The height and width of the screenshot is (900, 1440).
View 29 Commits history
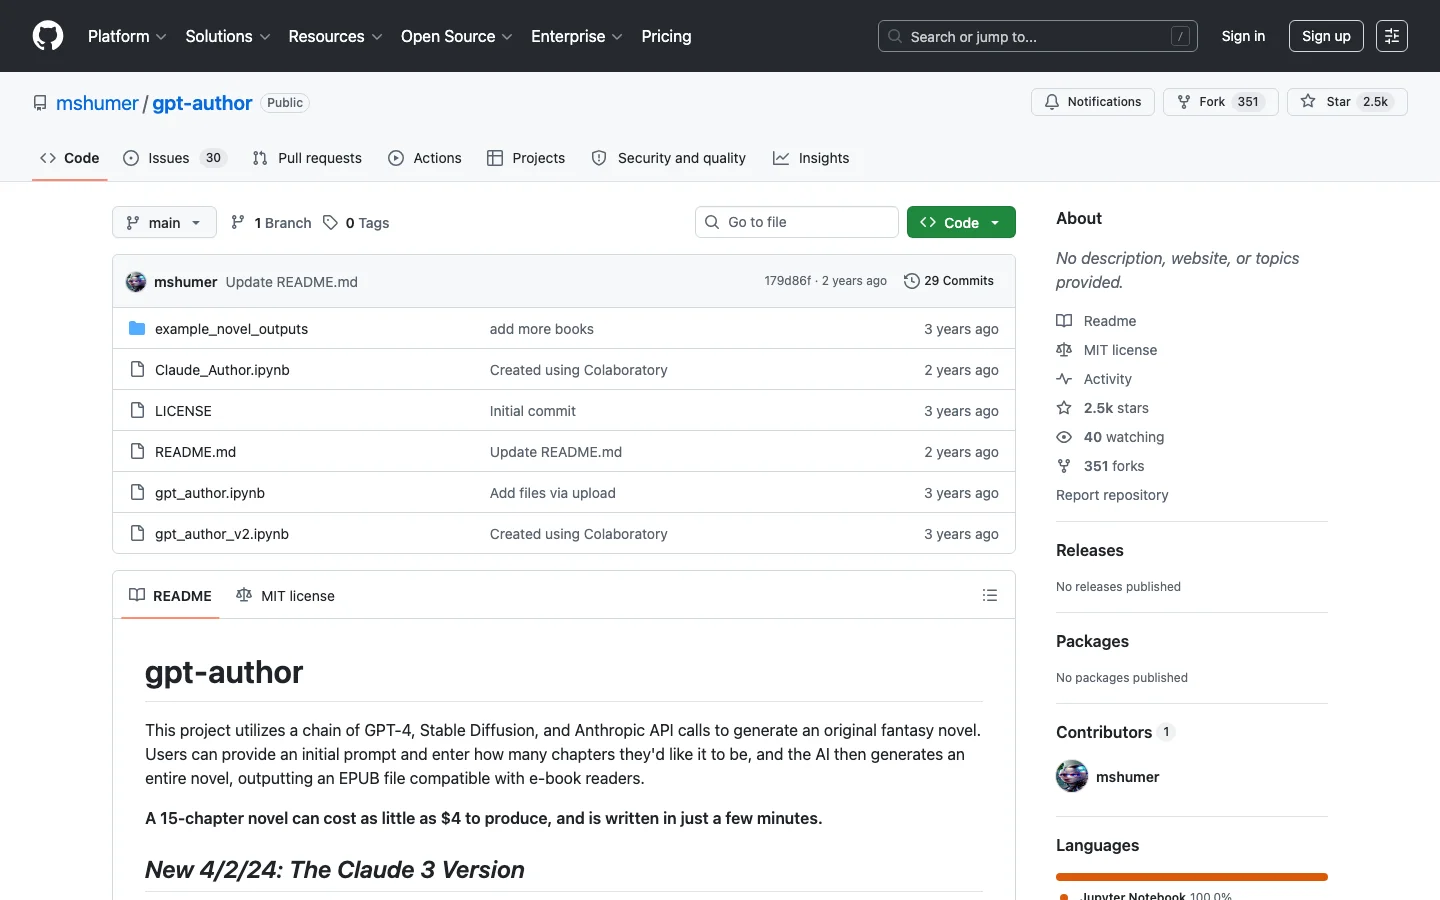coord(949,281)
